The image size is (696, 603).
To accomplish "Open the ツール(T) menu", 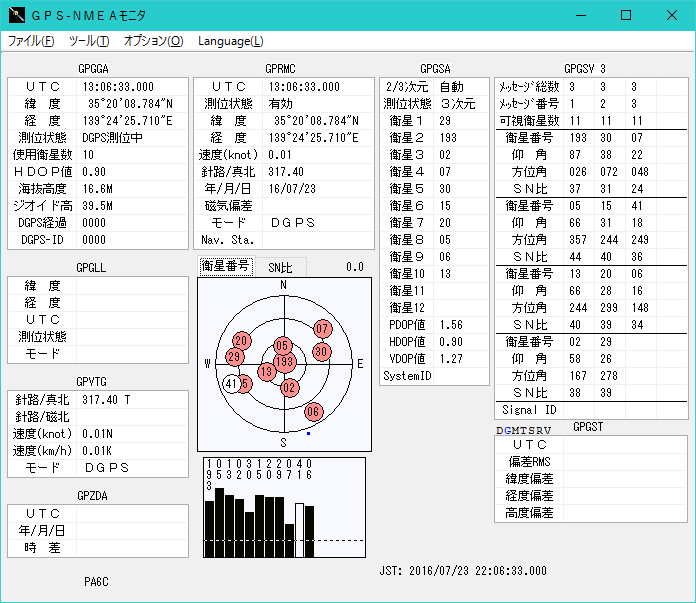I will (x=89, y=41).
